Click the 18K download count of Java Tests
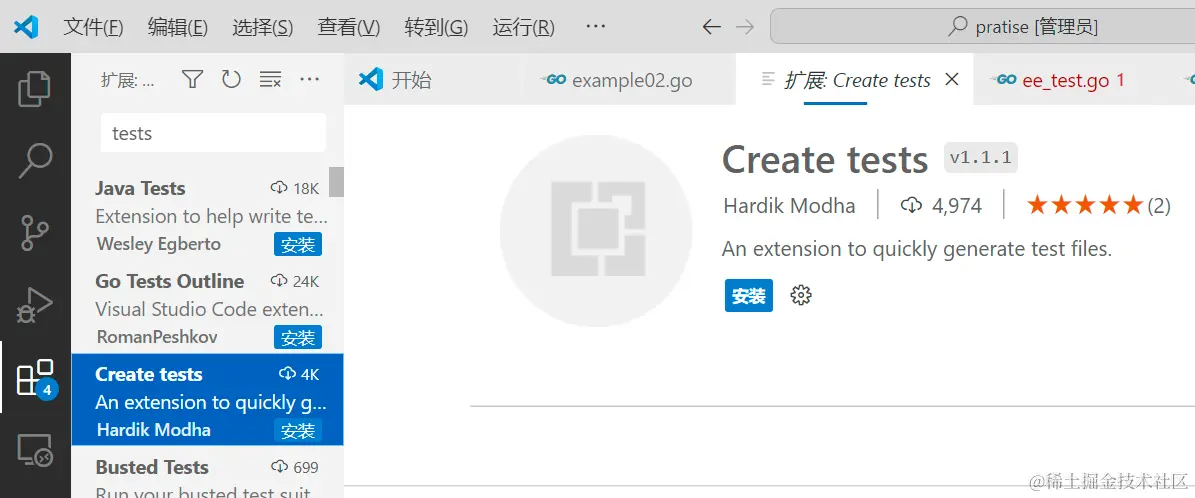This screenshot has height=498, width=1195. tap(295, 188)
